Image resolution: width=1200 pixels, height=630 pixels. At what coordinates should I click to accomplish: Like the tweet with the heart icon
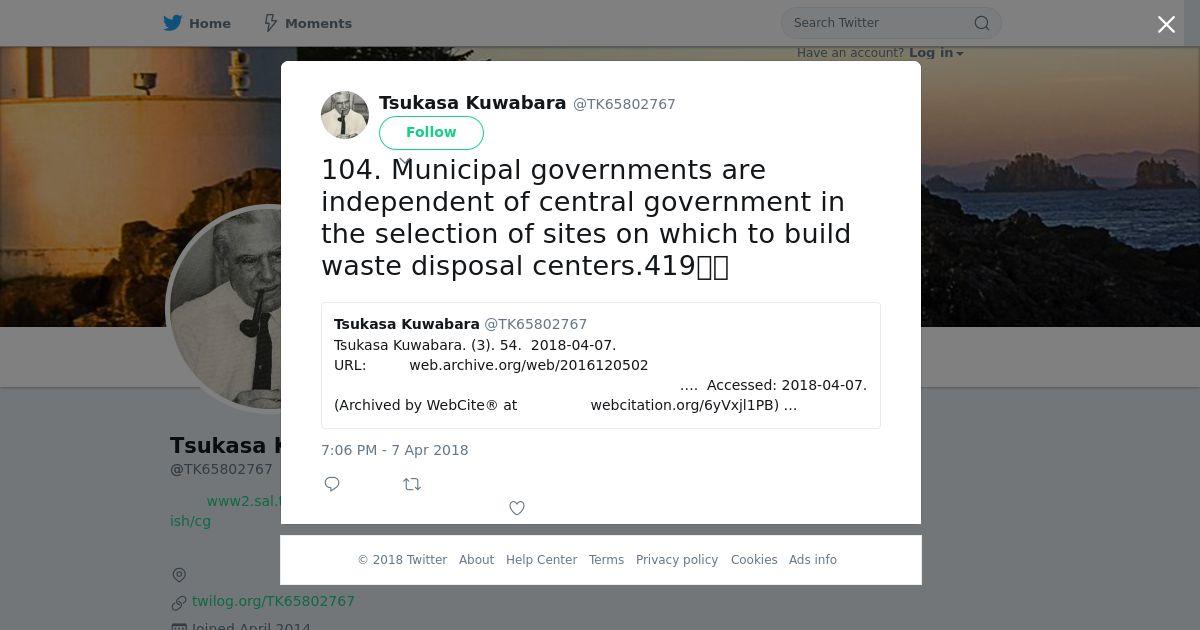(517, 508)
